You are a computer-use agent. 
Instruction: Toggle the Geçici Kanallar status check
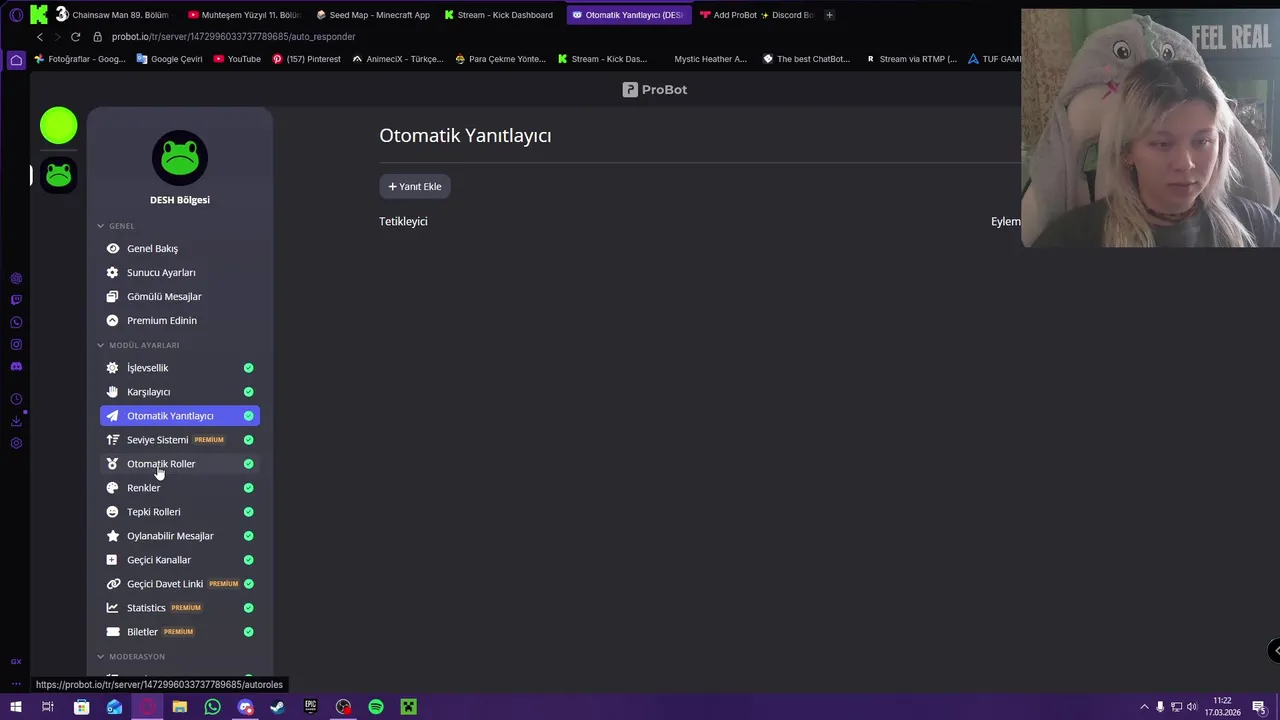click(248, 560)
